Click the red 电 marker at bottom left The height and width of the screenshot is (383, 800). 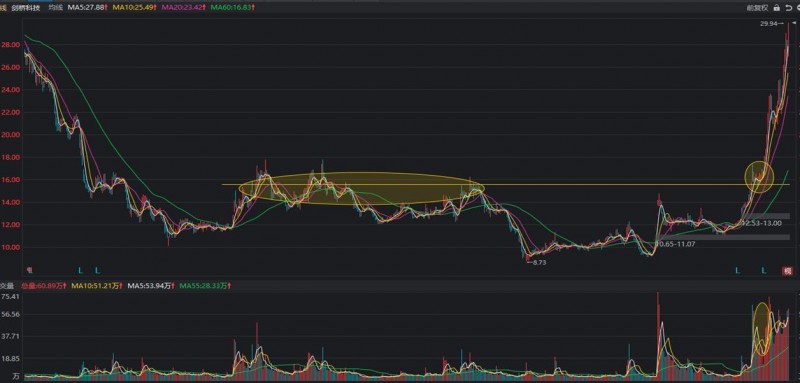point(29,270)
